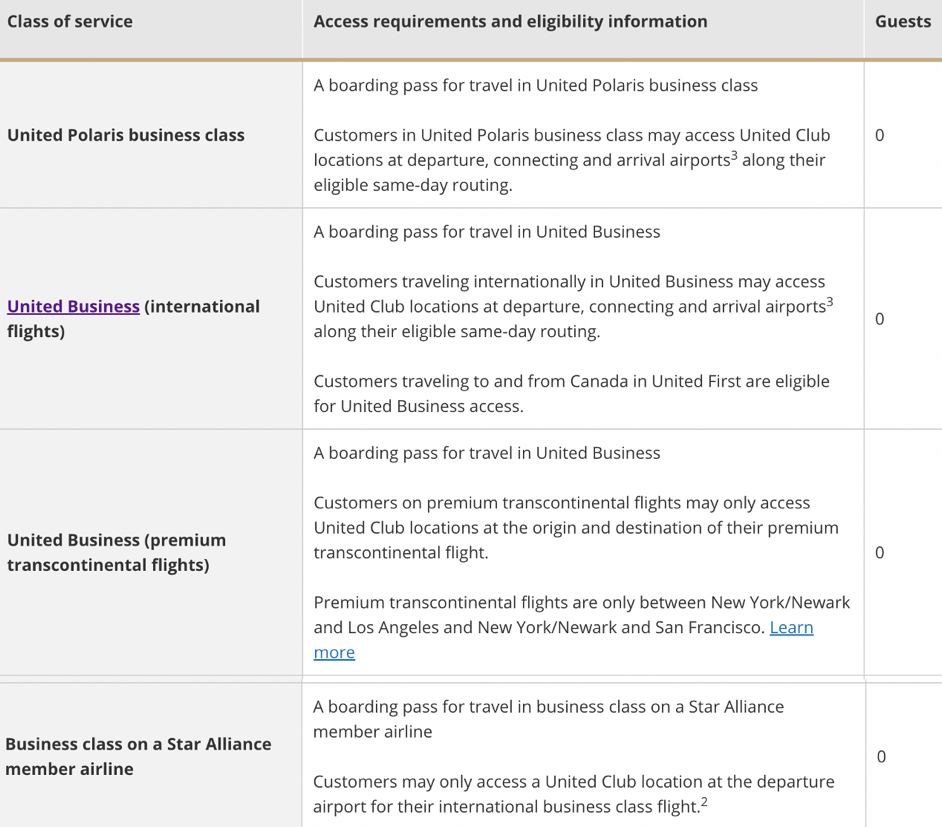Select the Access requirements and eligibility header
This screenshot has height=827, width=942.
point(510,22)
